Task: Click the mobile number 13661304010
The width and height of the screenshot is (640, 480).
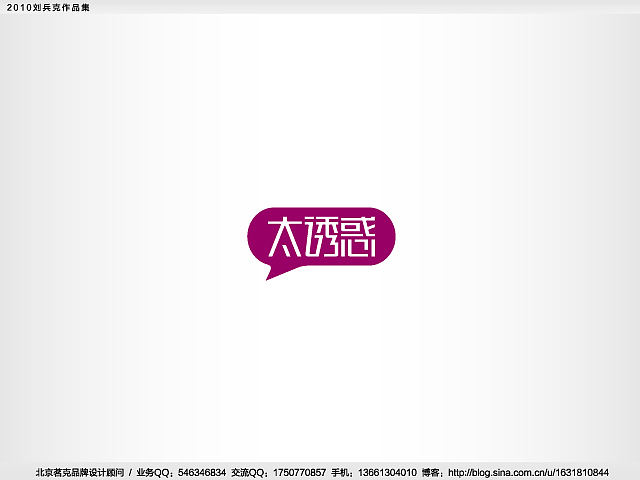Action: pos(387,473)
